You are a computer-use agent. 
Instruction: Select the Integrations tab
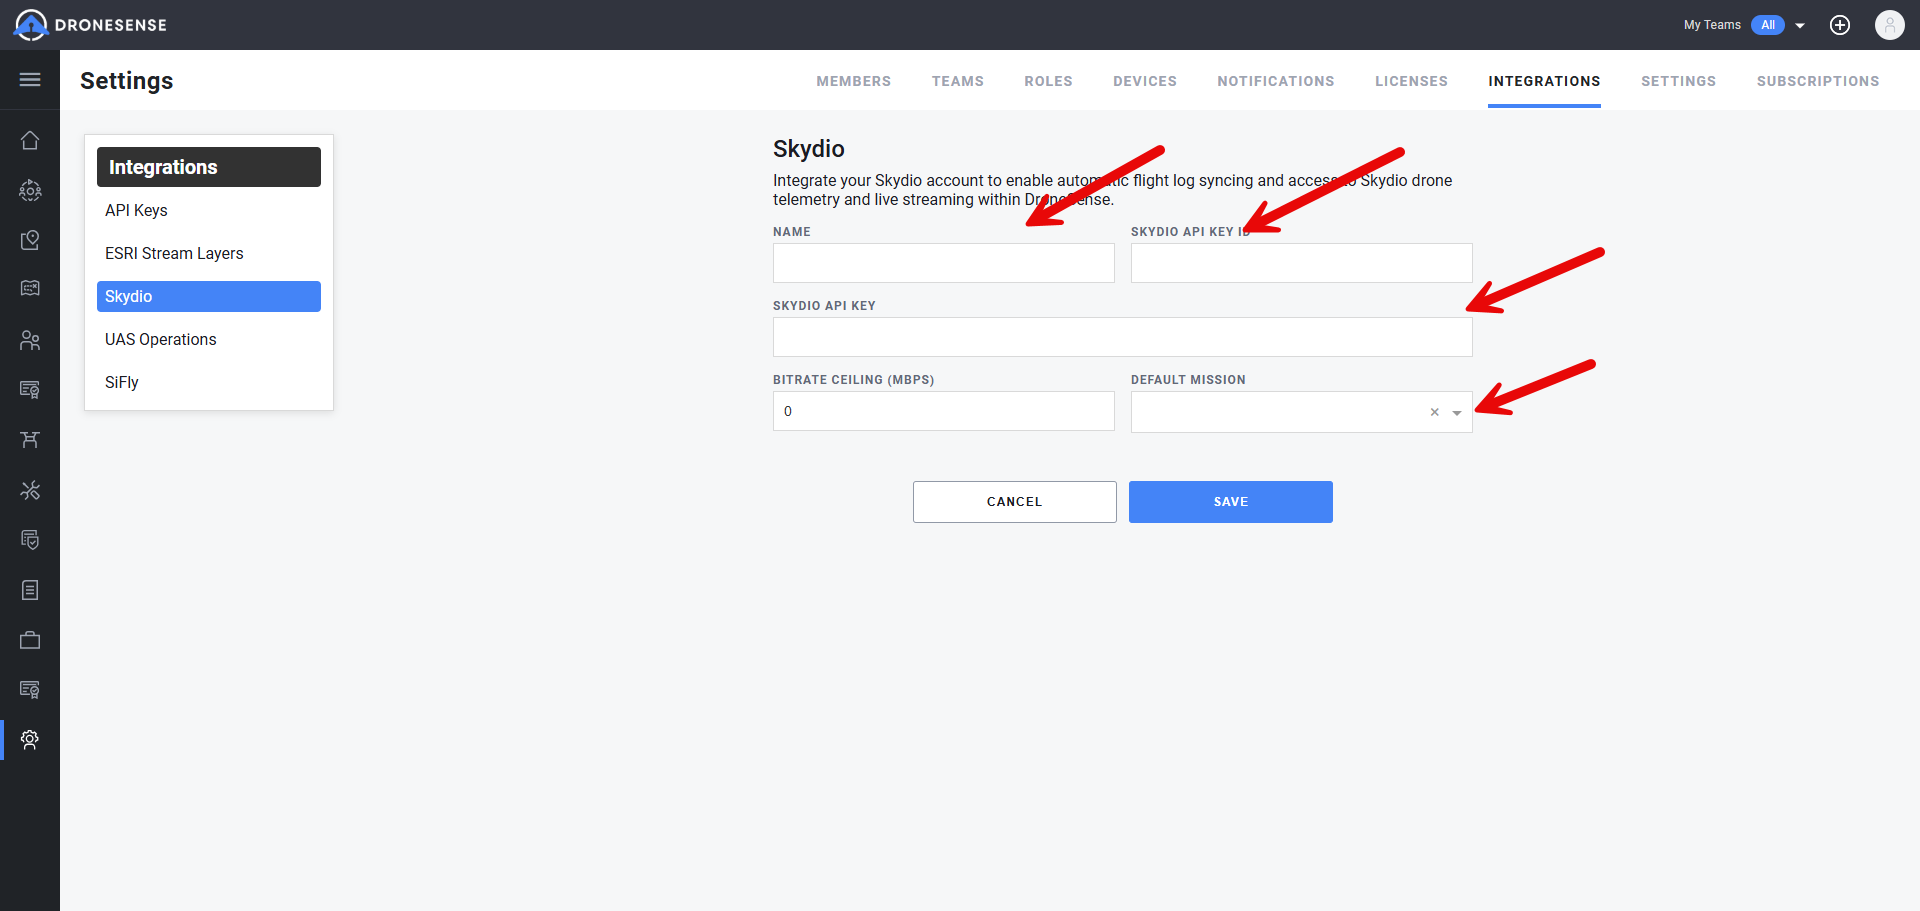1544,81
